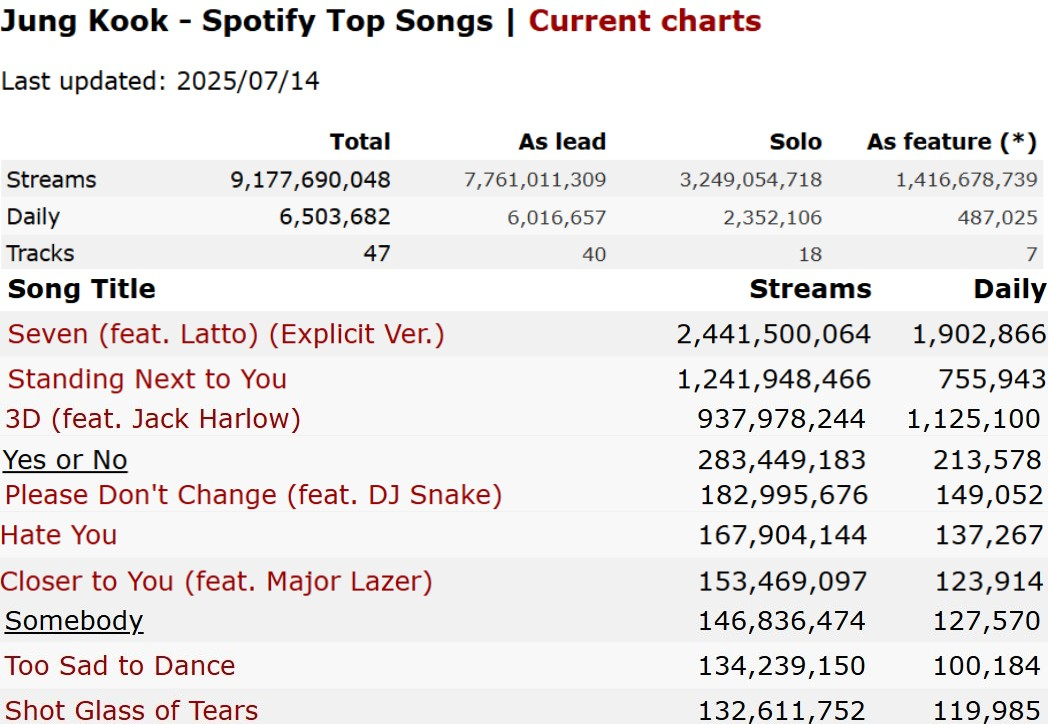Image resolution: width=1048 pixels, height=724 pixels.
Task: Select the total streams value 9,177,690,048
Action: point(310,180)
